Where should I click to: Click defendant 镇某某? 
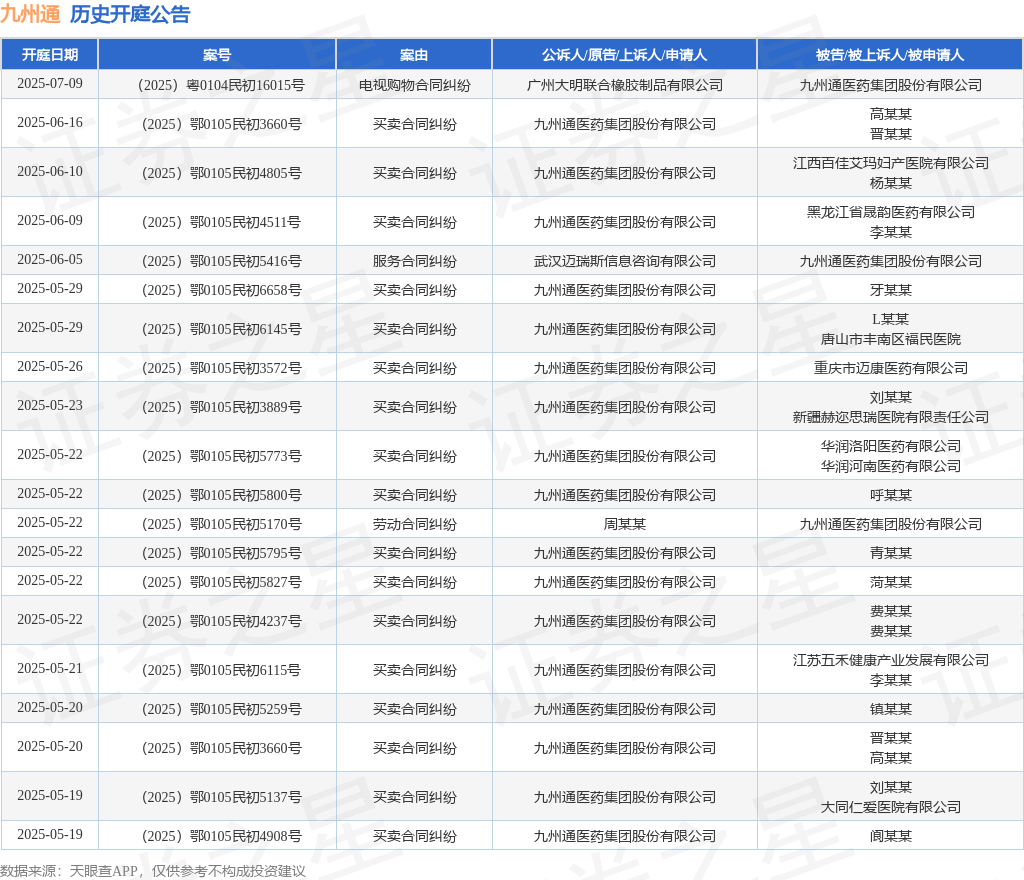pyautogui.click(x=891, y=709)
